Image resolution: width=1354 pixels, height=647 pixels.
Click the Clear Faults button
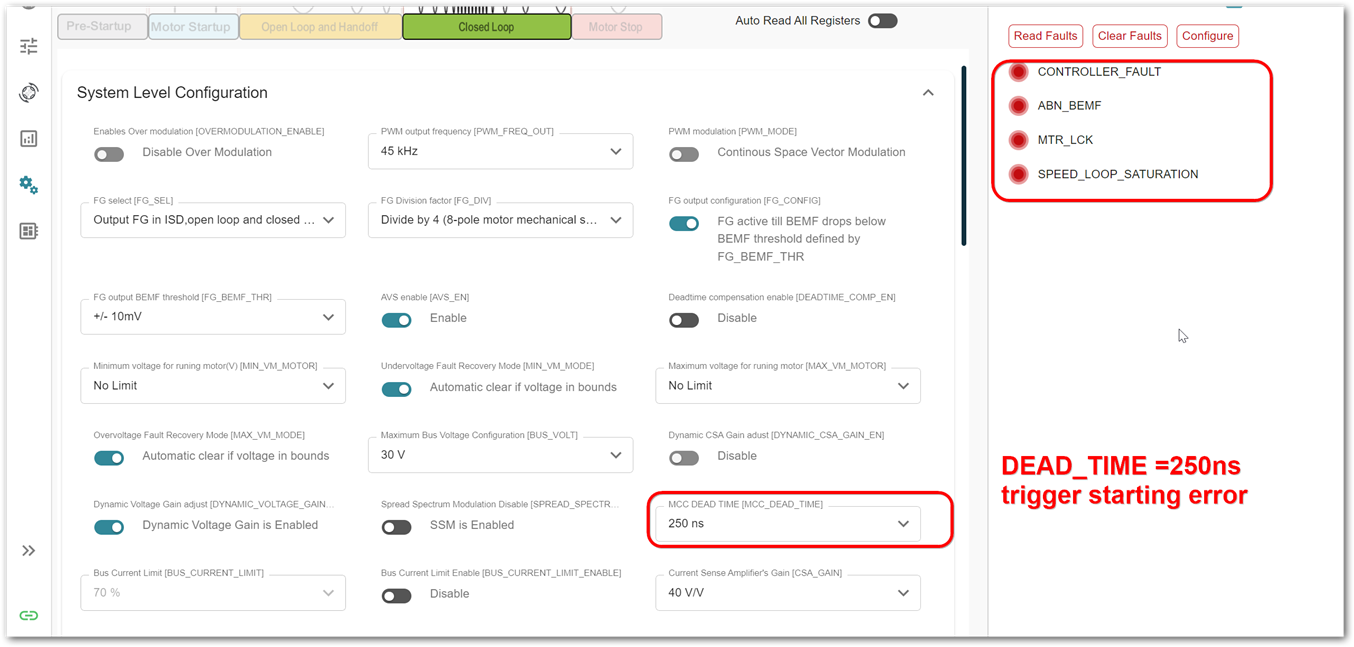(x=1130, y=36)
